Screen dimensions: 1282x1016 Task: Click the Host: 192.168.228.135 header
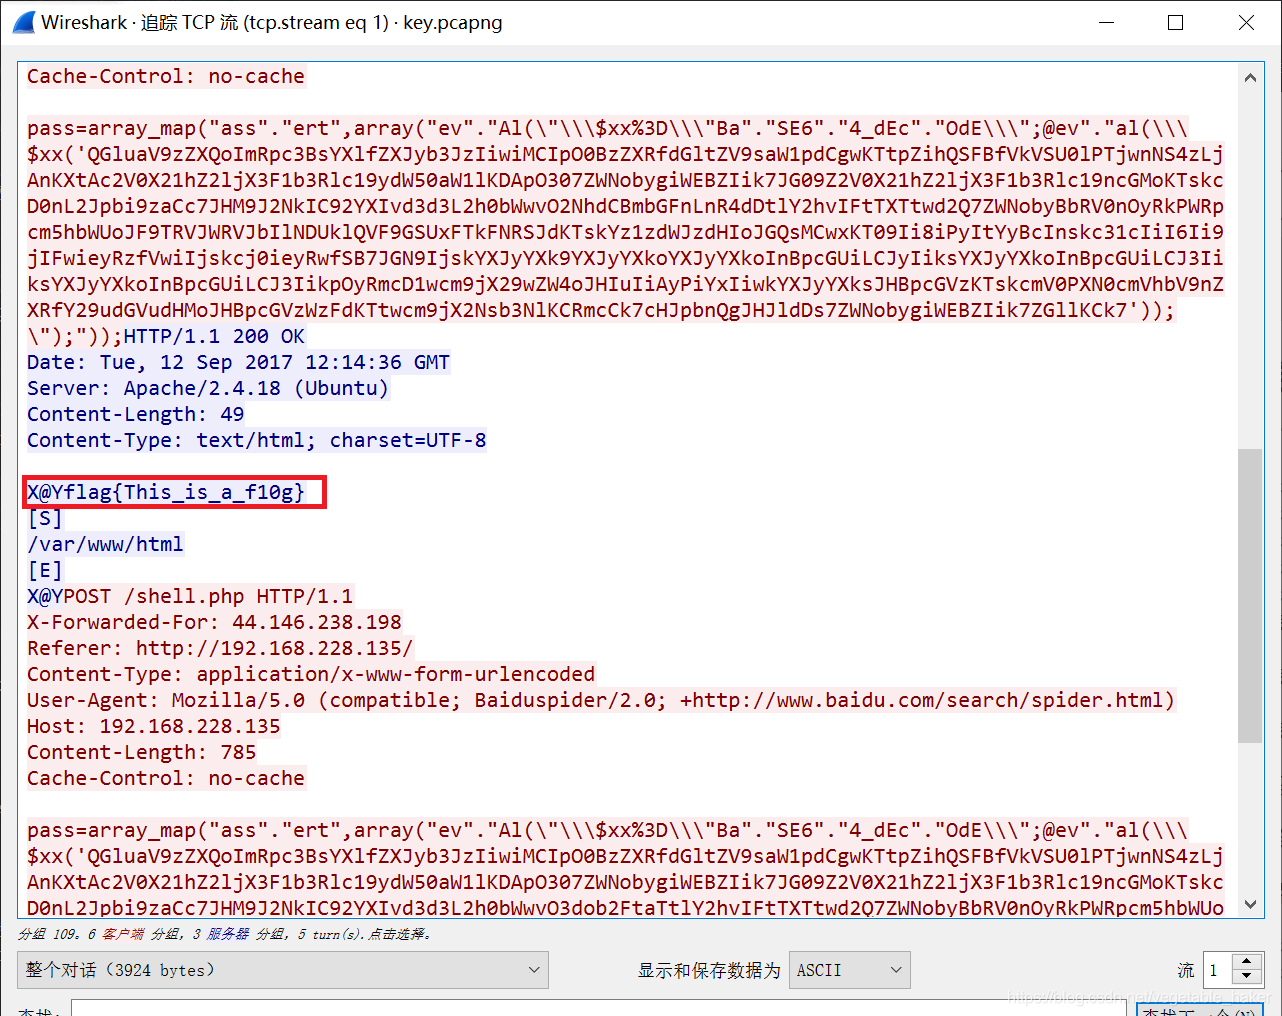[154, 726]
